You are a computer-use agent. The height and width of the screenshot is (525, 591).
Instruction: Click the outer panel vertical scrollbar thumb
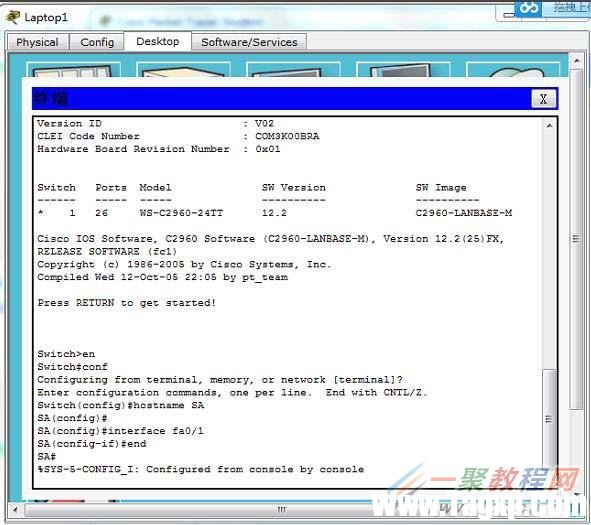coord(576,239)
